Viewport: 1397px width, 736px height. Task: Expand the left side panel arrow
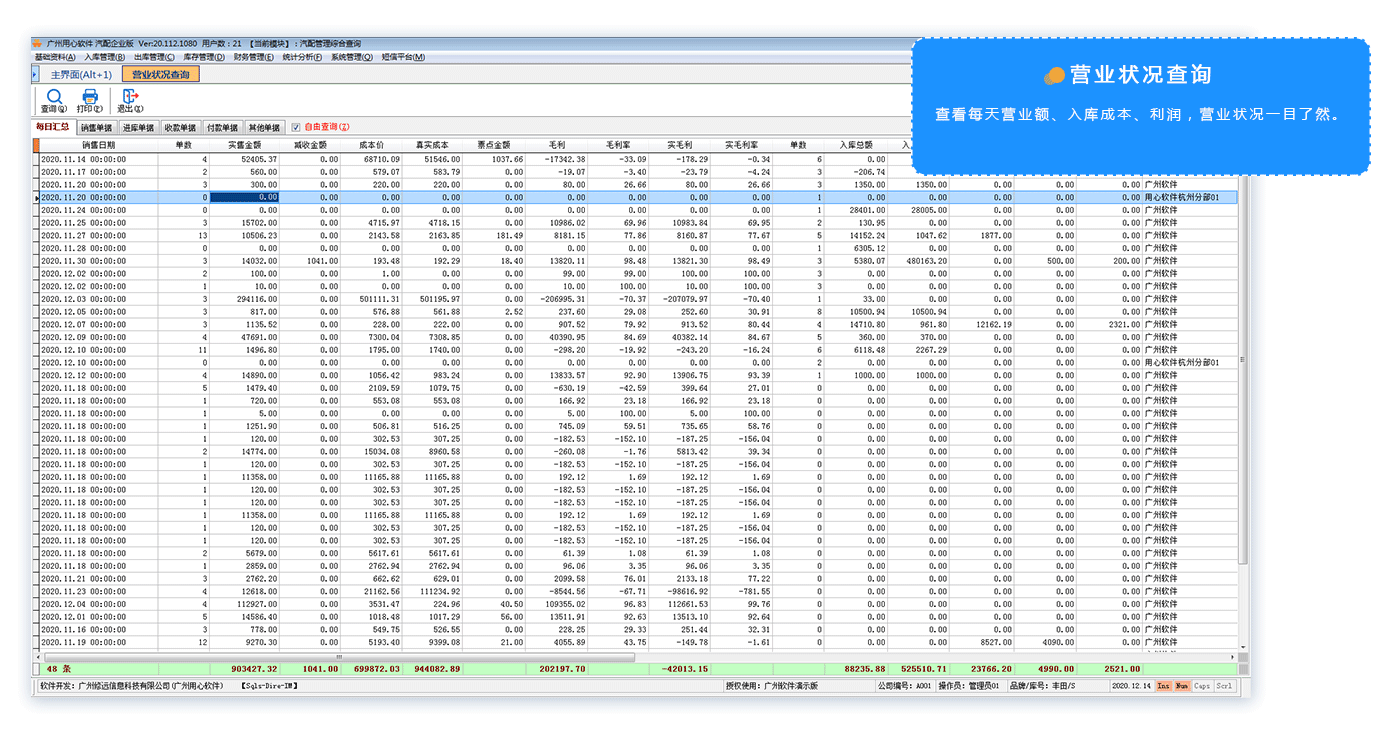[36, 74]
